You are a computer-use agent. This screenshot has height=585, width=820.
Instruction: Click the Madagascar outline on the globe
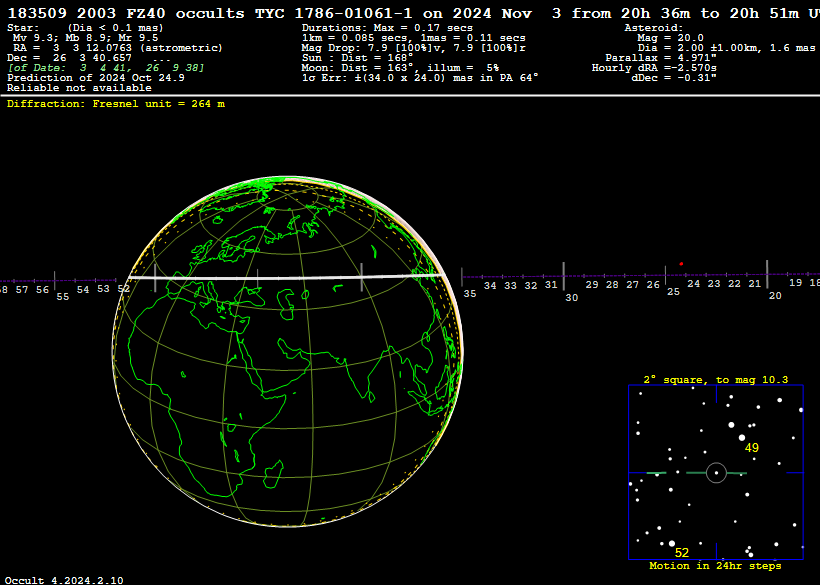(x=273, y=474)
